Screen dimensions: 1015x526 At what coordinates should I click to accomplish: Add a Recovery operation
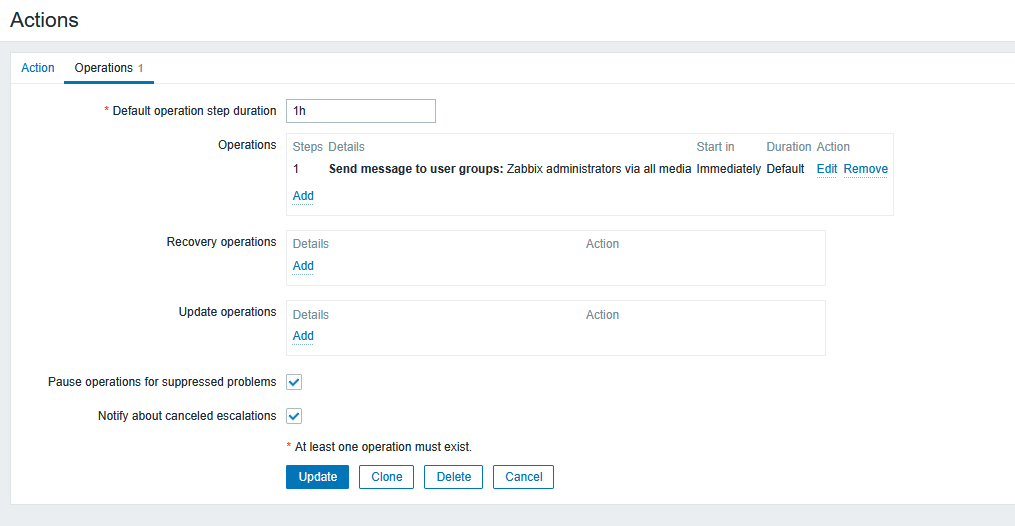tap(303, 266)
